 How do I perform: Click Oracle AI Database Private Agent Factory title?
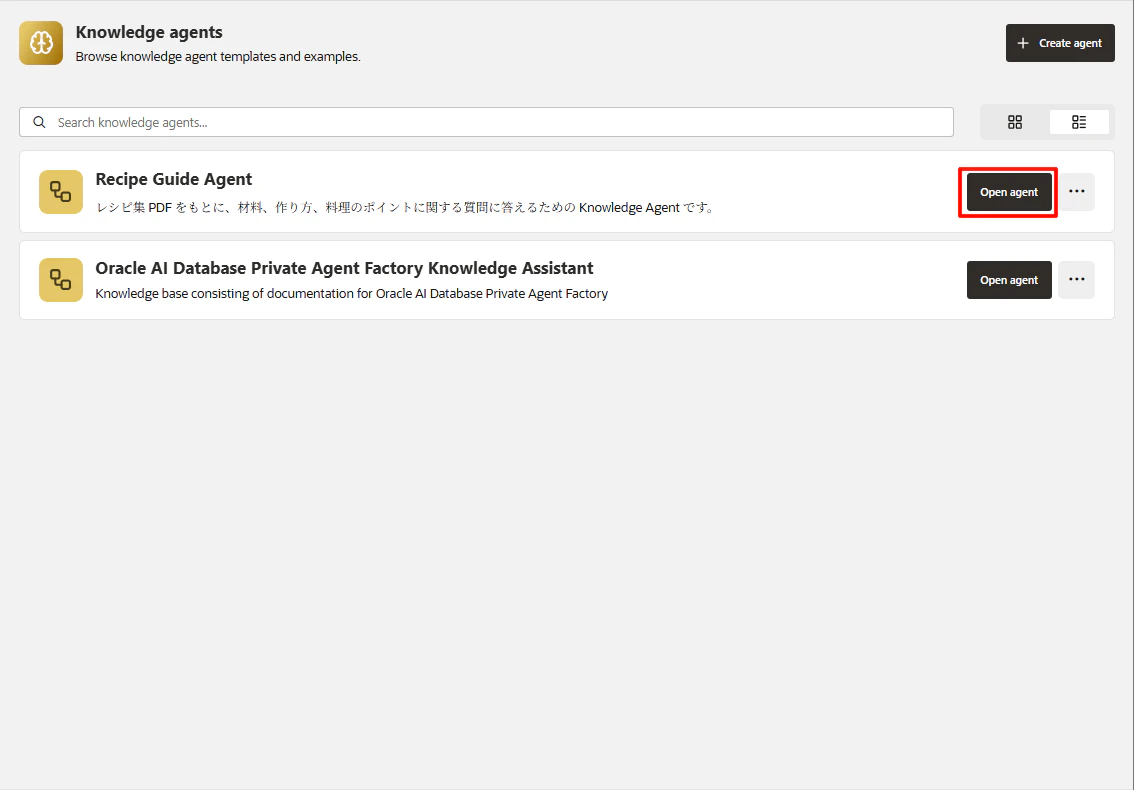click(x=344, y=268)
